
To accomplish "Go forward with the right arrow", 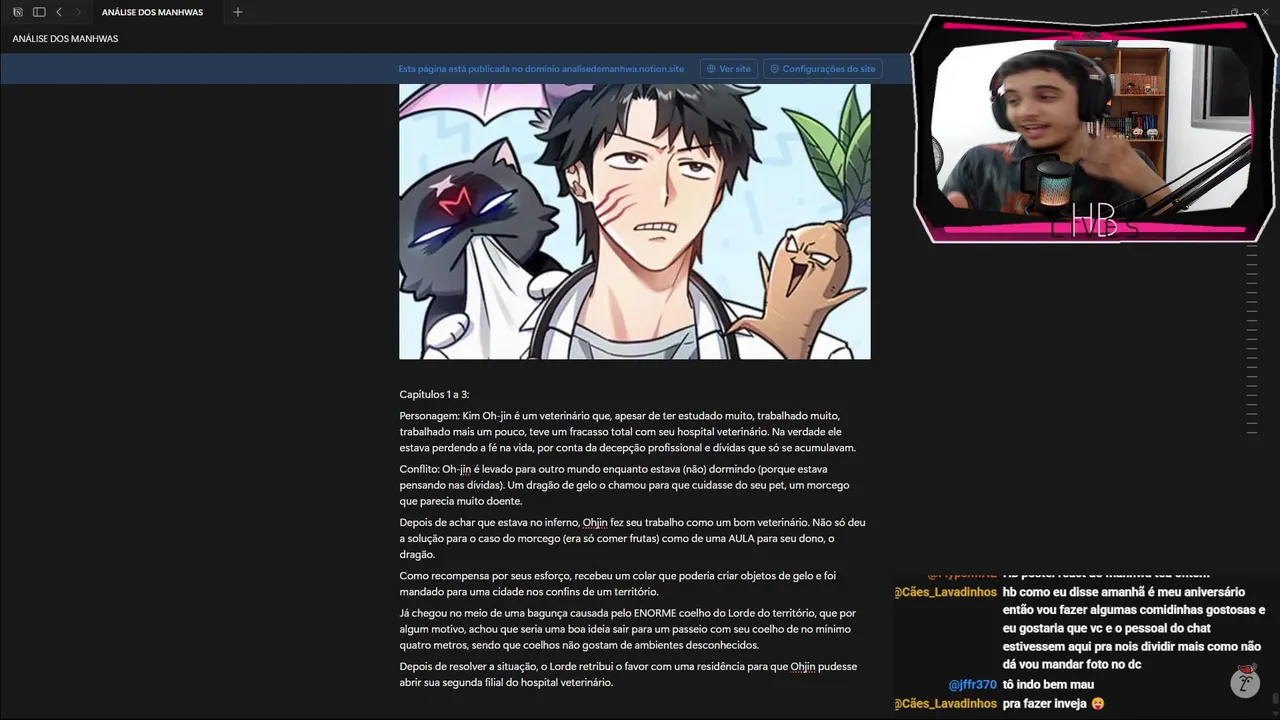I will (78, 12).
